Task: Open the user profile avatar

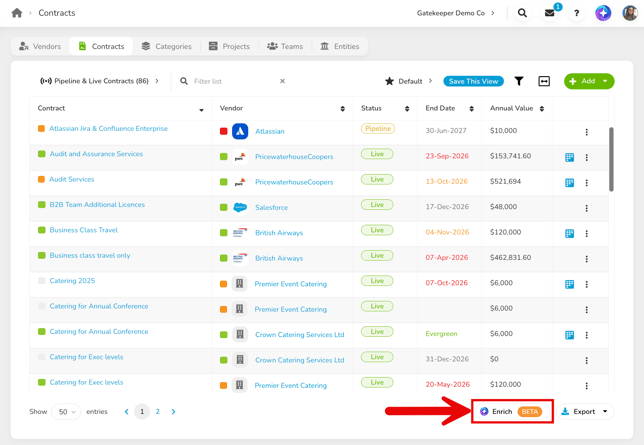Action: (630, 13)
